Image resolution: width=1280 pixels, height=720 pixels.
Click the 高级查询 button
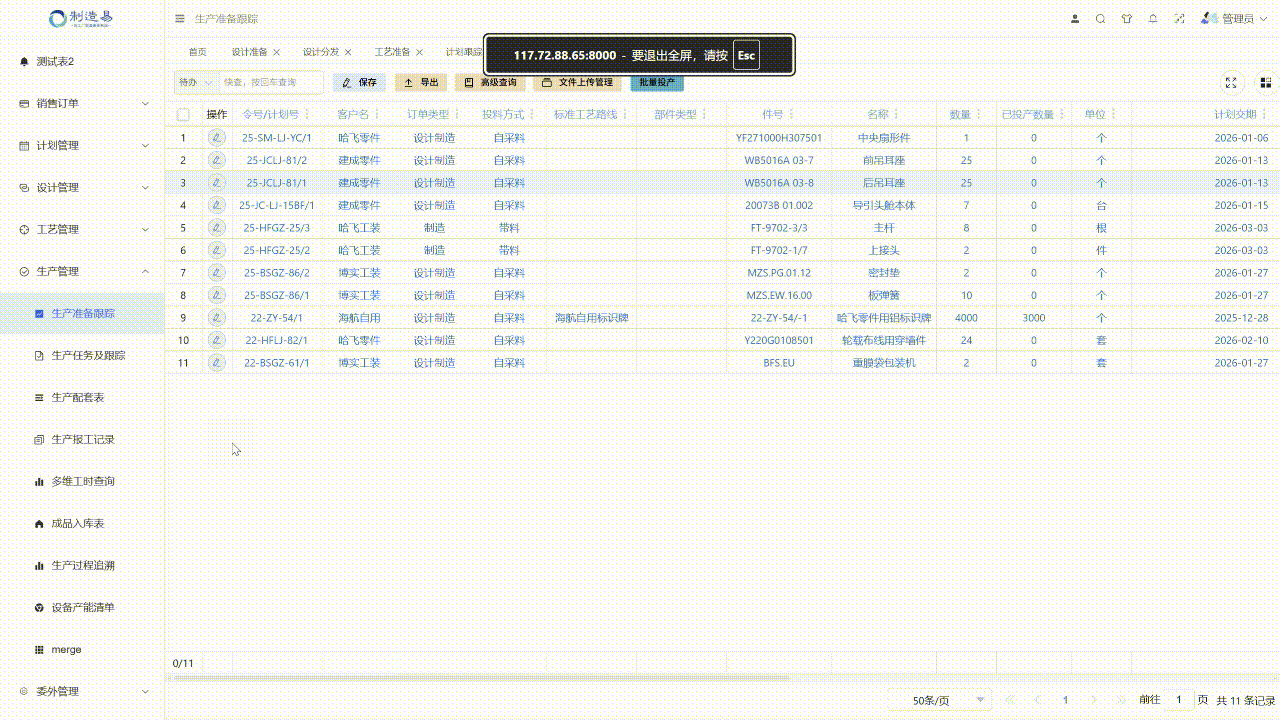tap(491, 82)
